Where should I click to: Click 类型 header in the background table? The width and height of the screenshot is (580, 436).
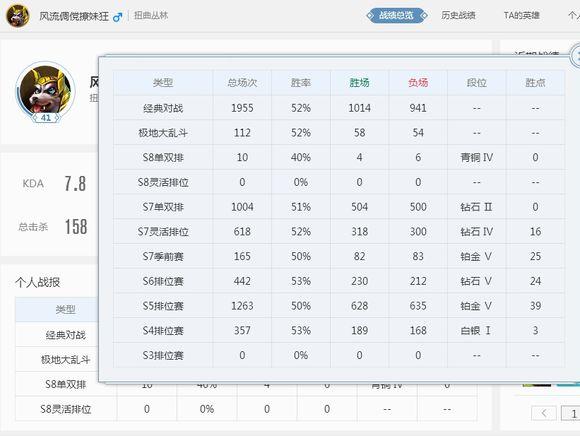pos(66,310)
